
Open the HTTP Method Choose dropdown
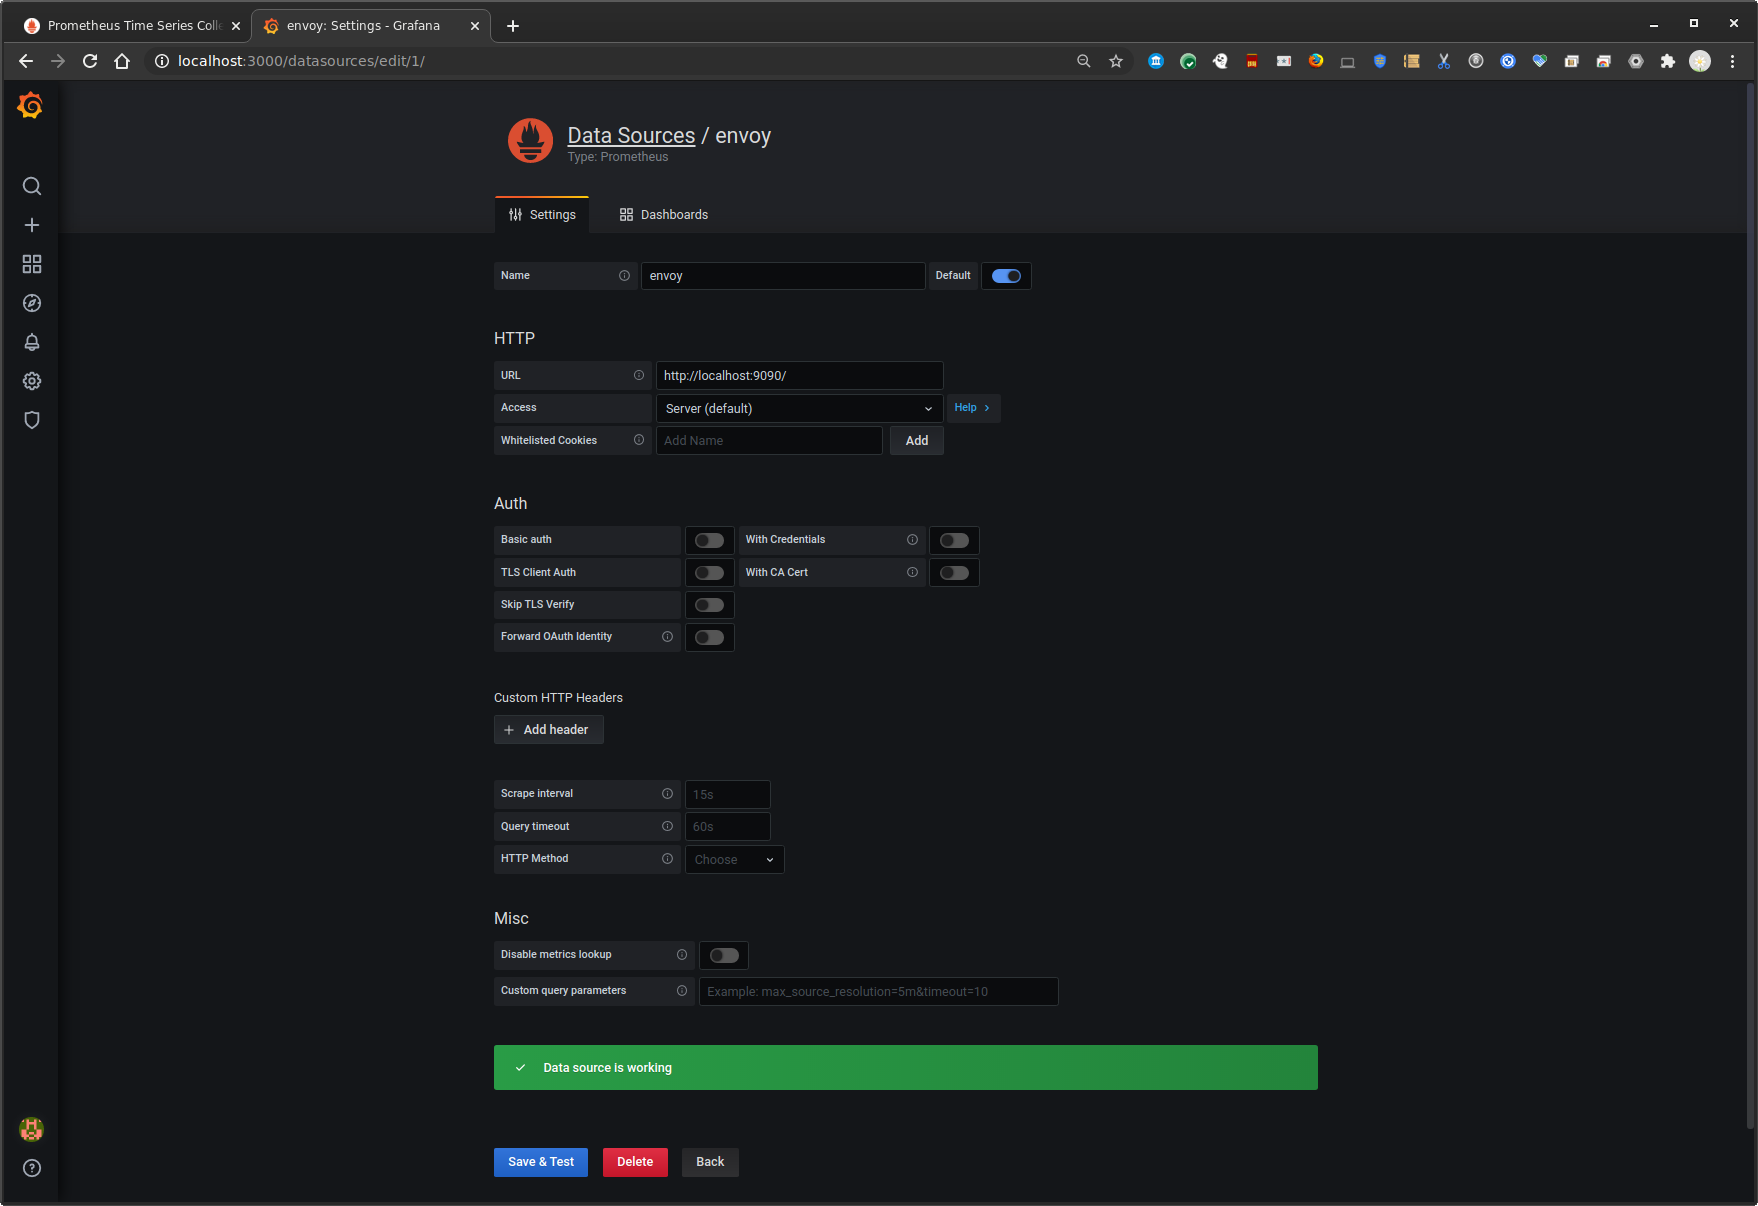[734, 860]
